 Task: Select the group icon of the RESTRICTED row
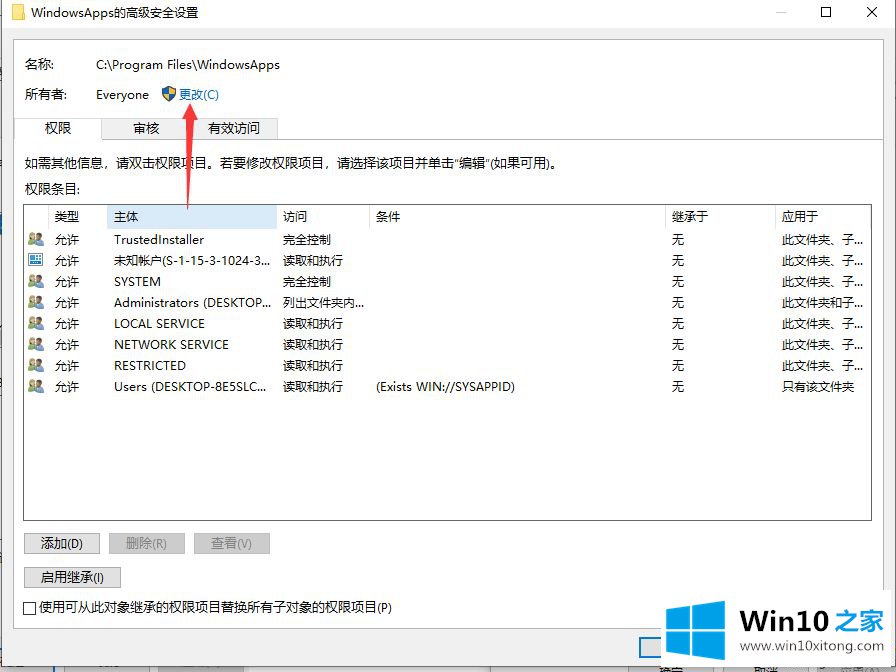36,365
